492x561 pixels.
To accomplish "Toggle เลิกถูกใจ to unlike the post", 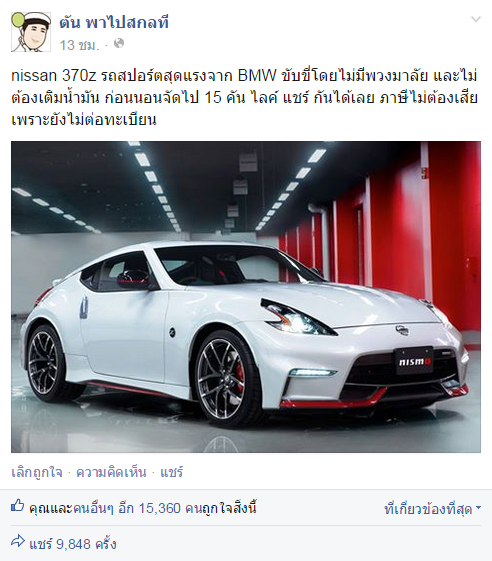I will pos(37,472).
